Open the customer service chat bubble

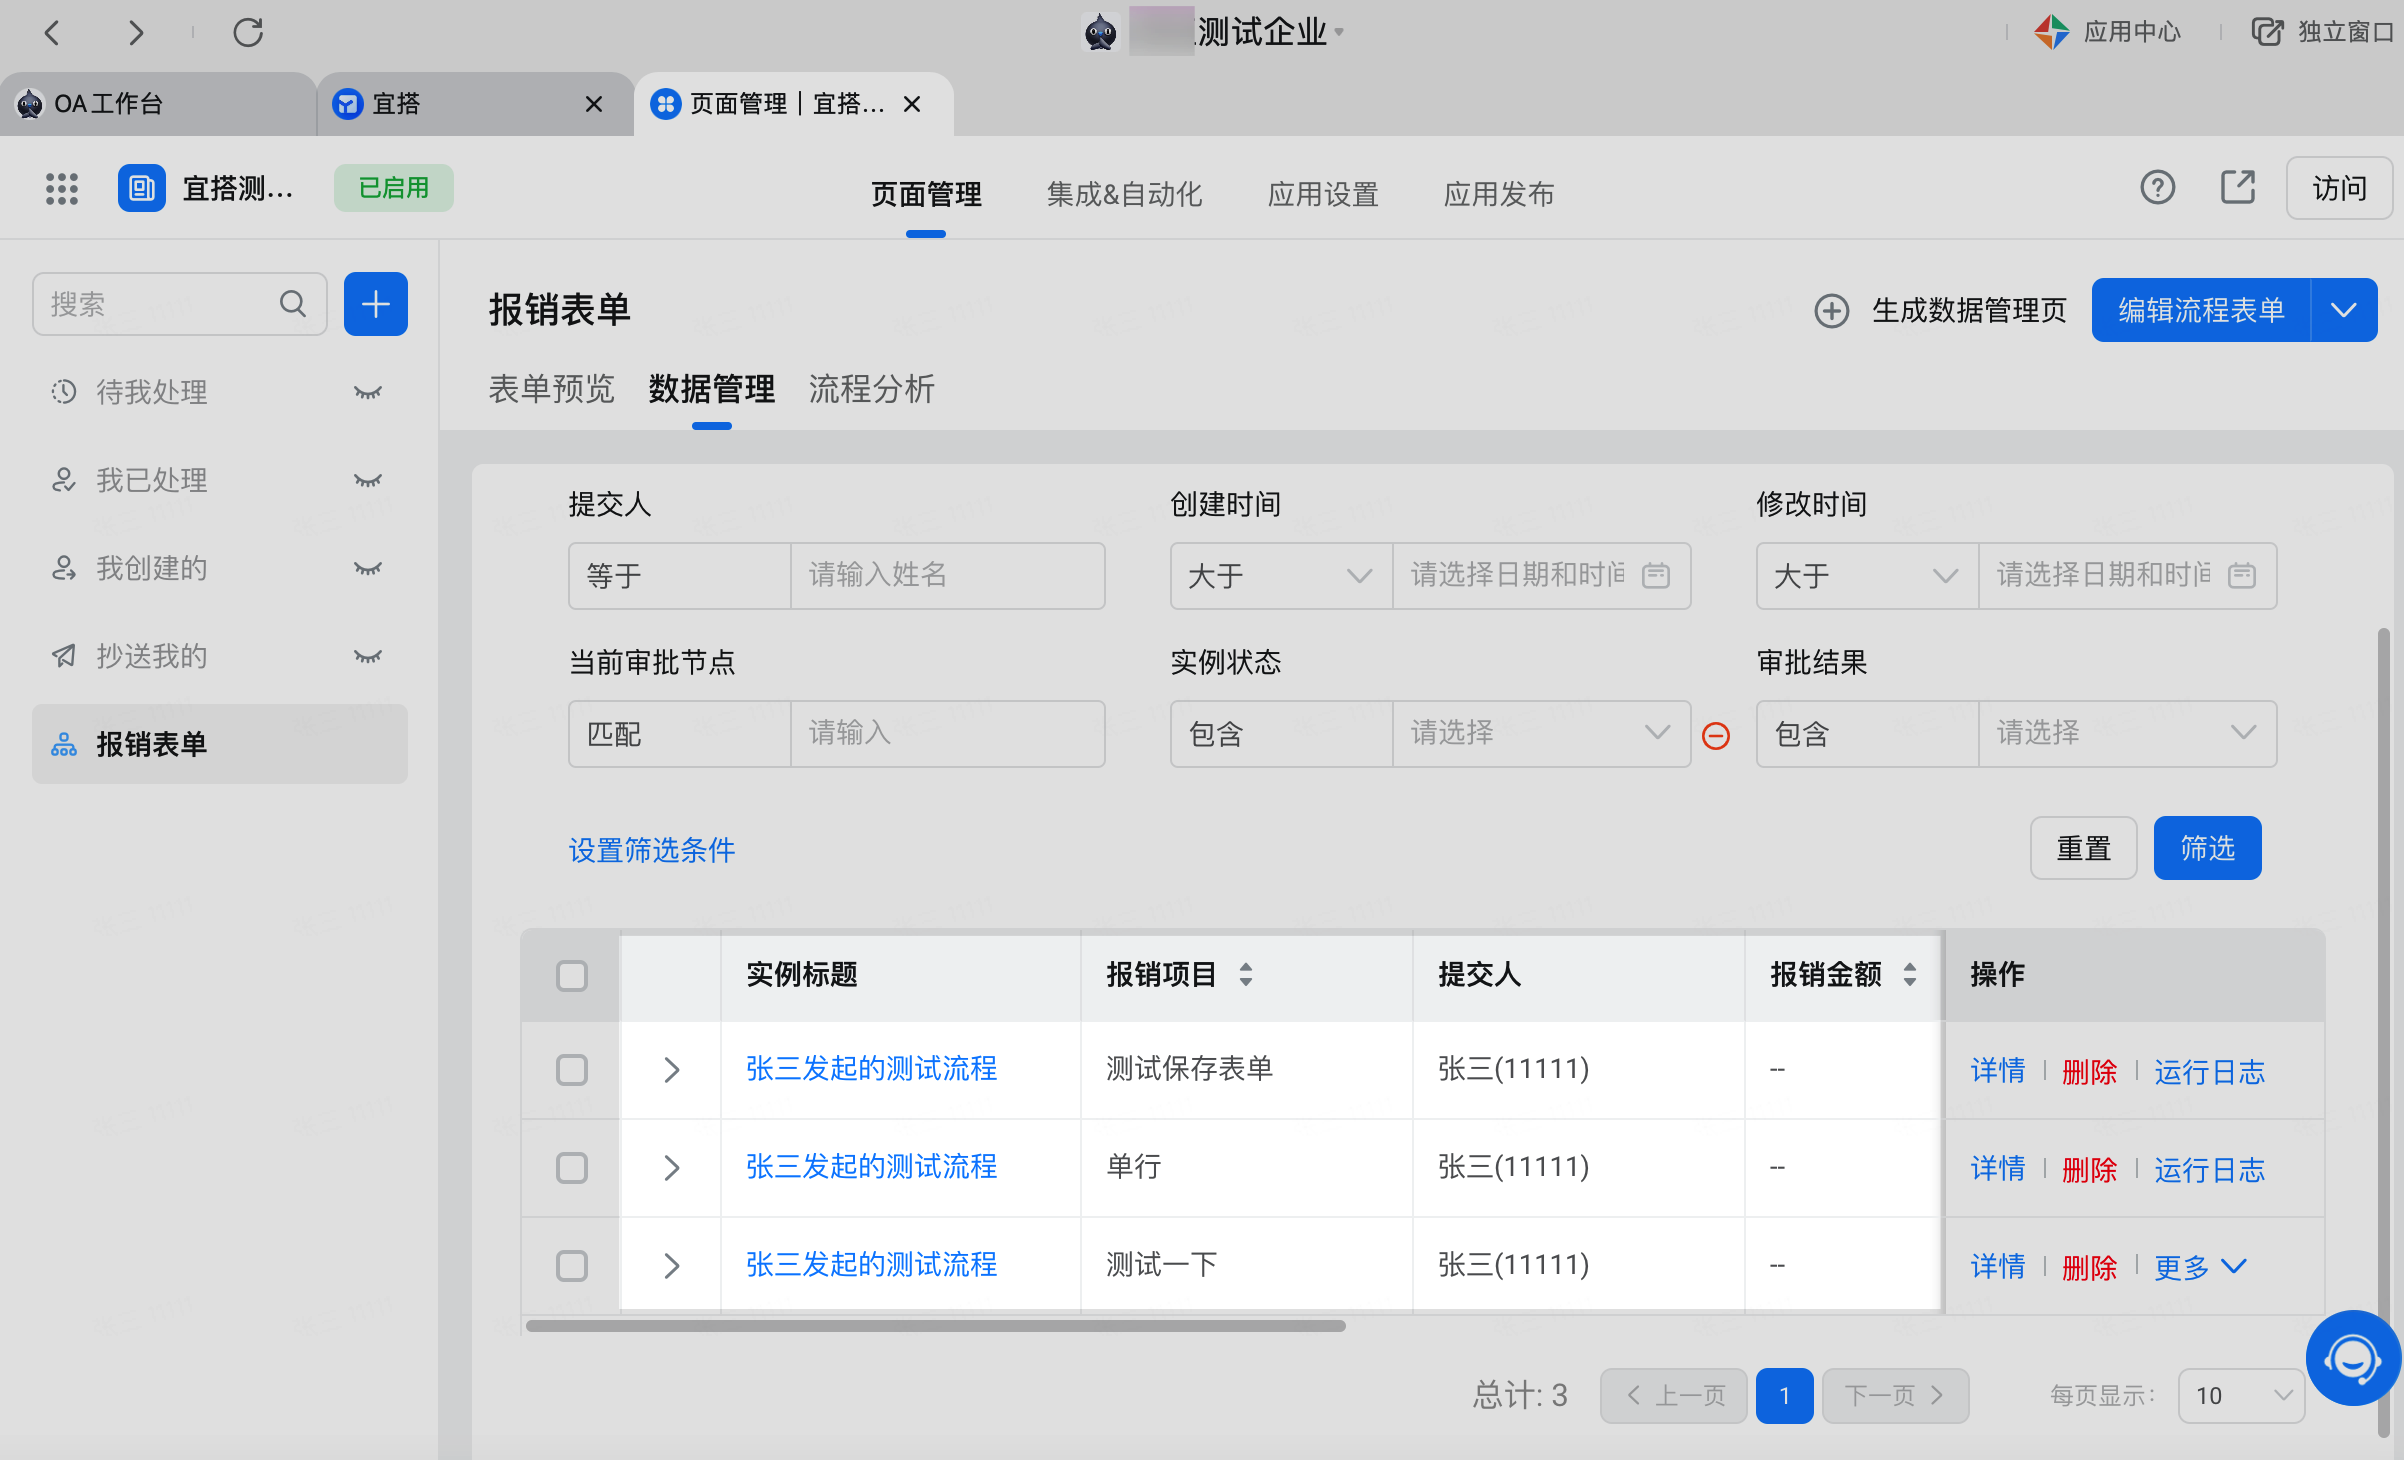tap(2352, 1358)
